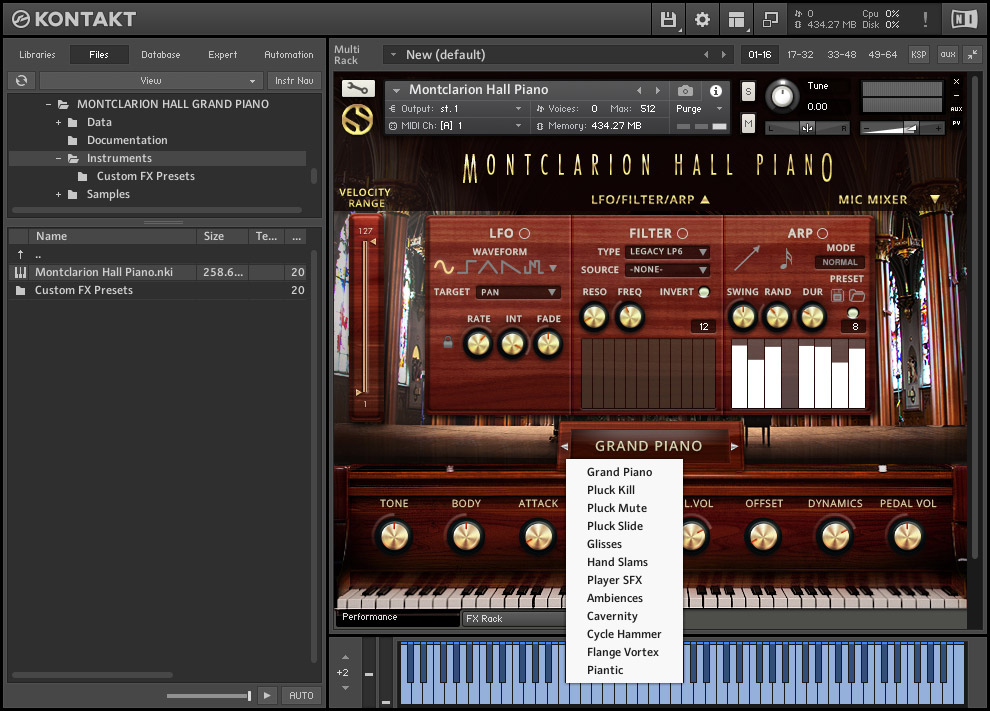The image size is (990, 711).
Task: Open the instrument info icon
Action: 716,91
